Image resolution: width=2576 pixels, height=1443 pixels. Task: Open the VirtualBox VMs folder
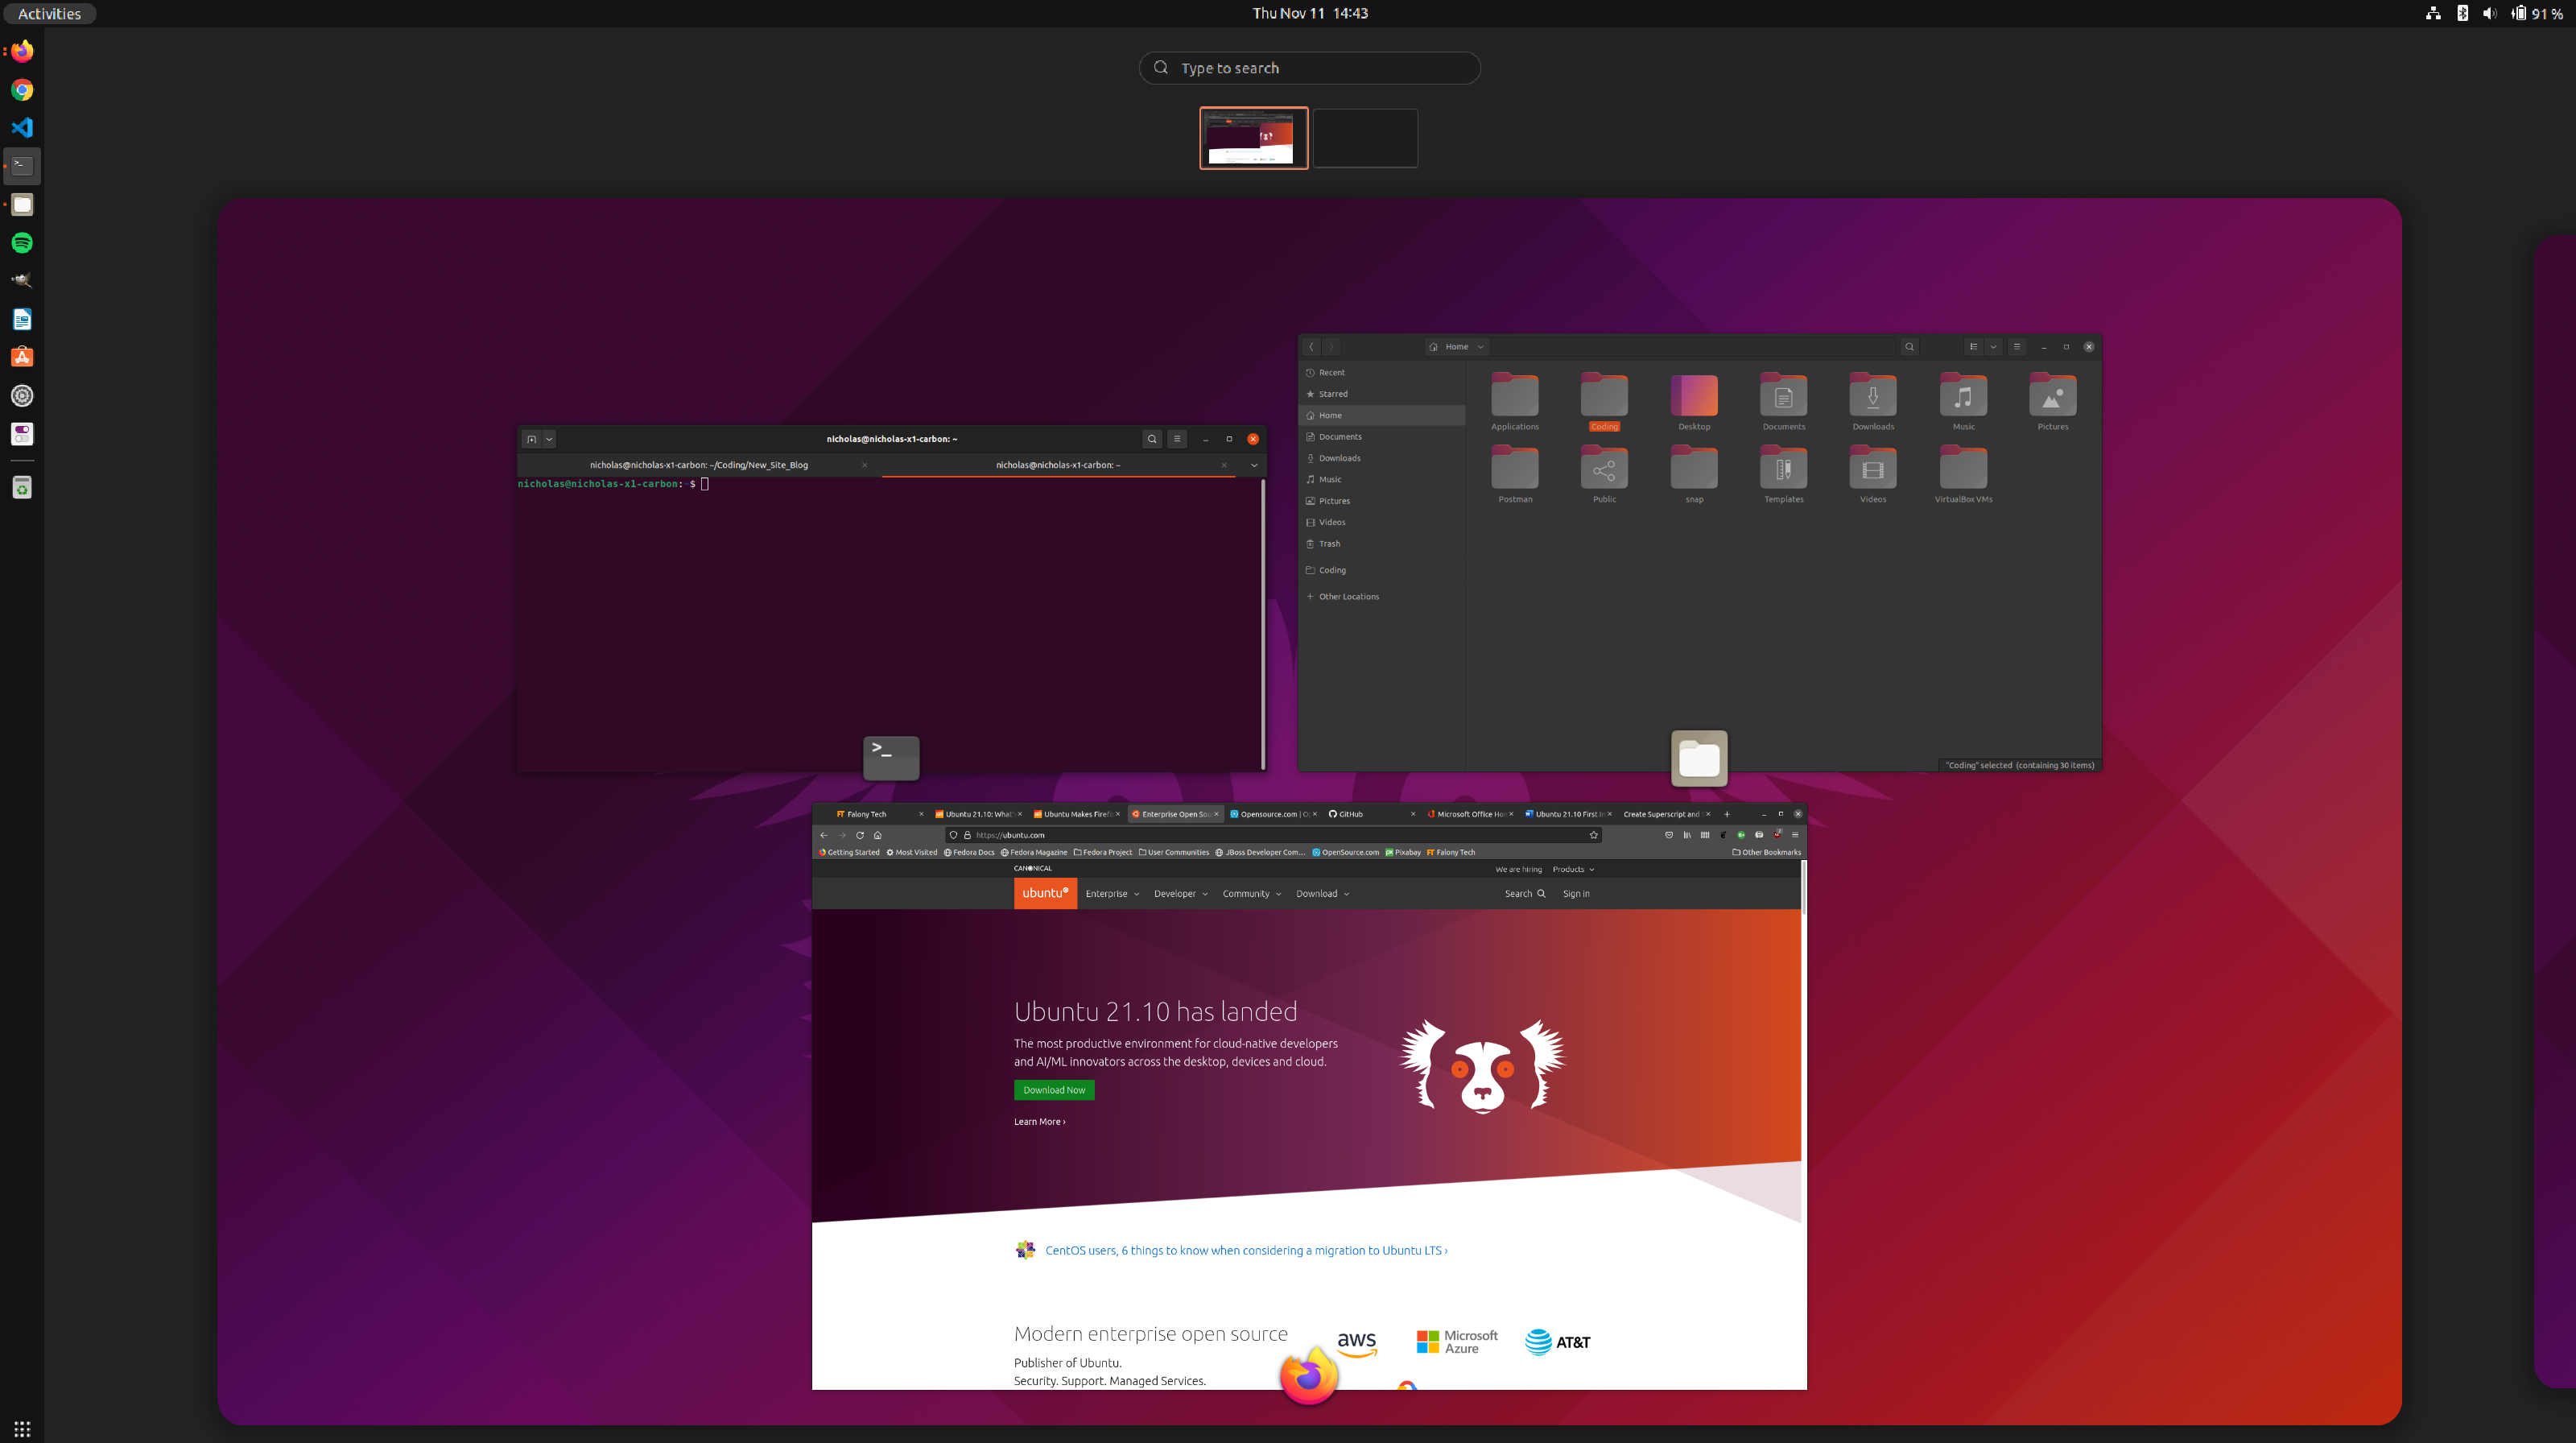pos(1963,475)
